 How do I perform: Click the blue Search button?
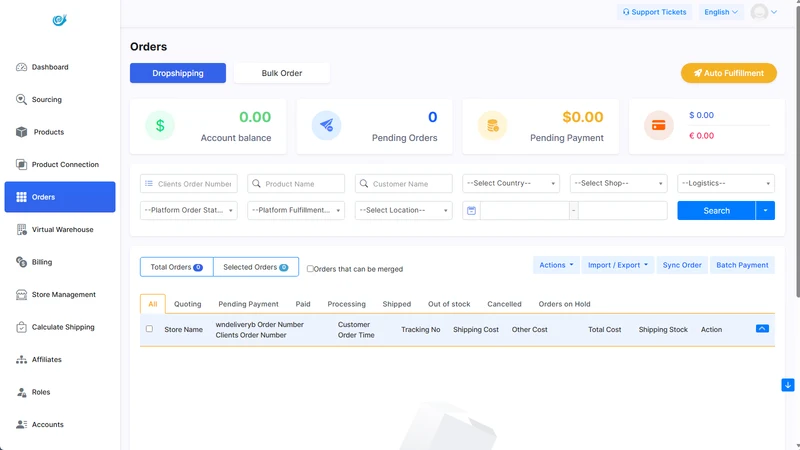(x=716, y=211)
